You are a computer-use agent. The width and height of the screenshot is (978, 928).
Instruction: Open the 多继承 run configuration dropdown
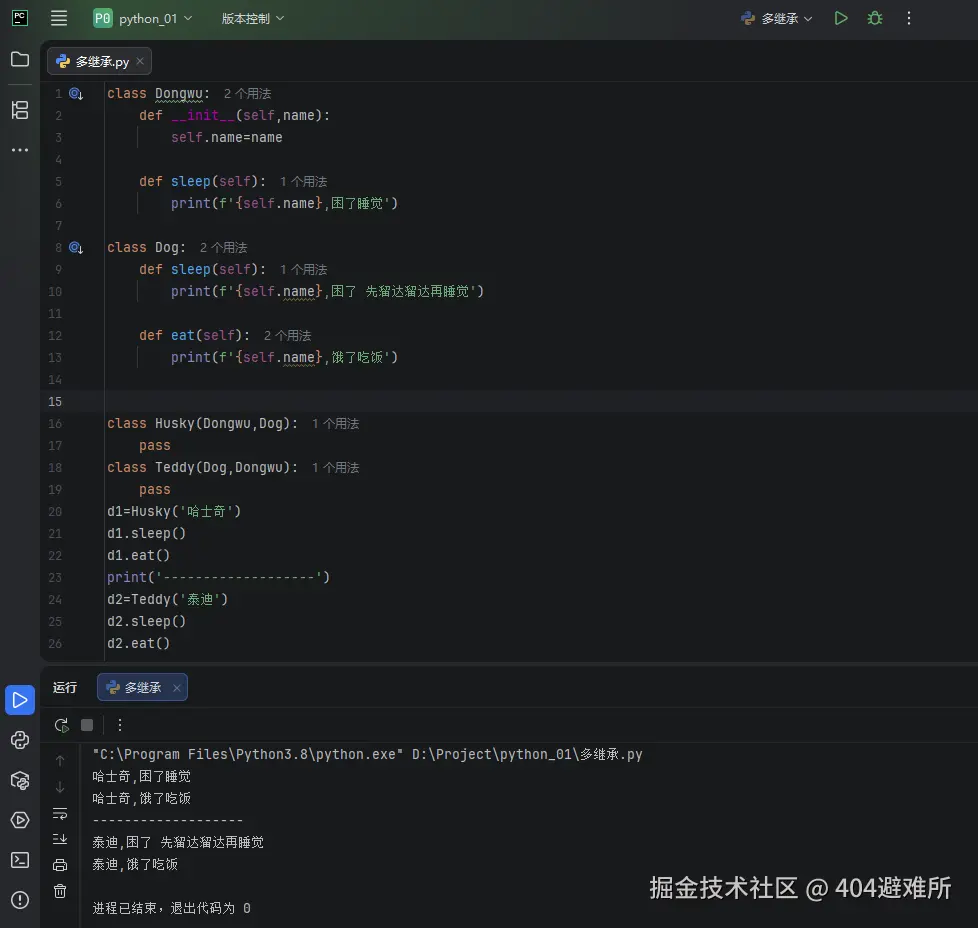point(777,19)
